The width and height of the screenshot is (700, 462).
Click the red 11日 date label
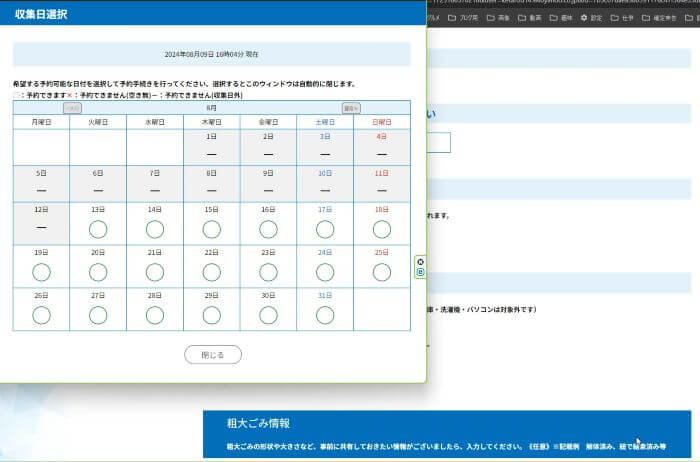[382, 173]
